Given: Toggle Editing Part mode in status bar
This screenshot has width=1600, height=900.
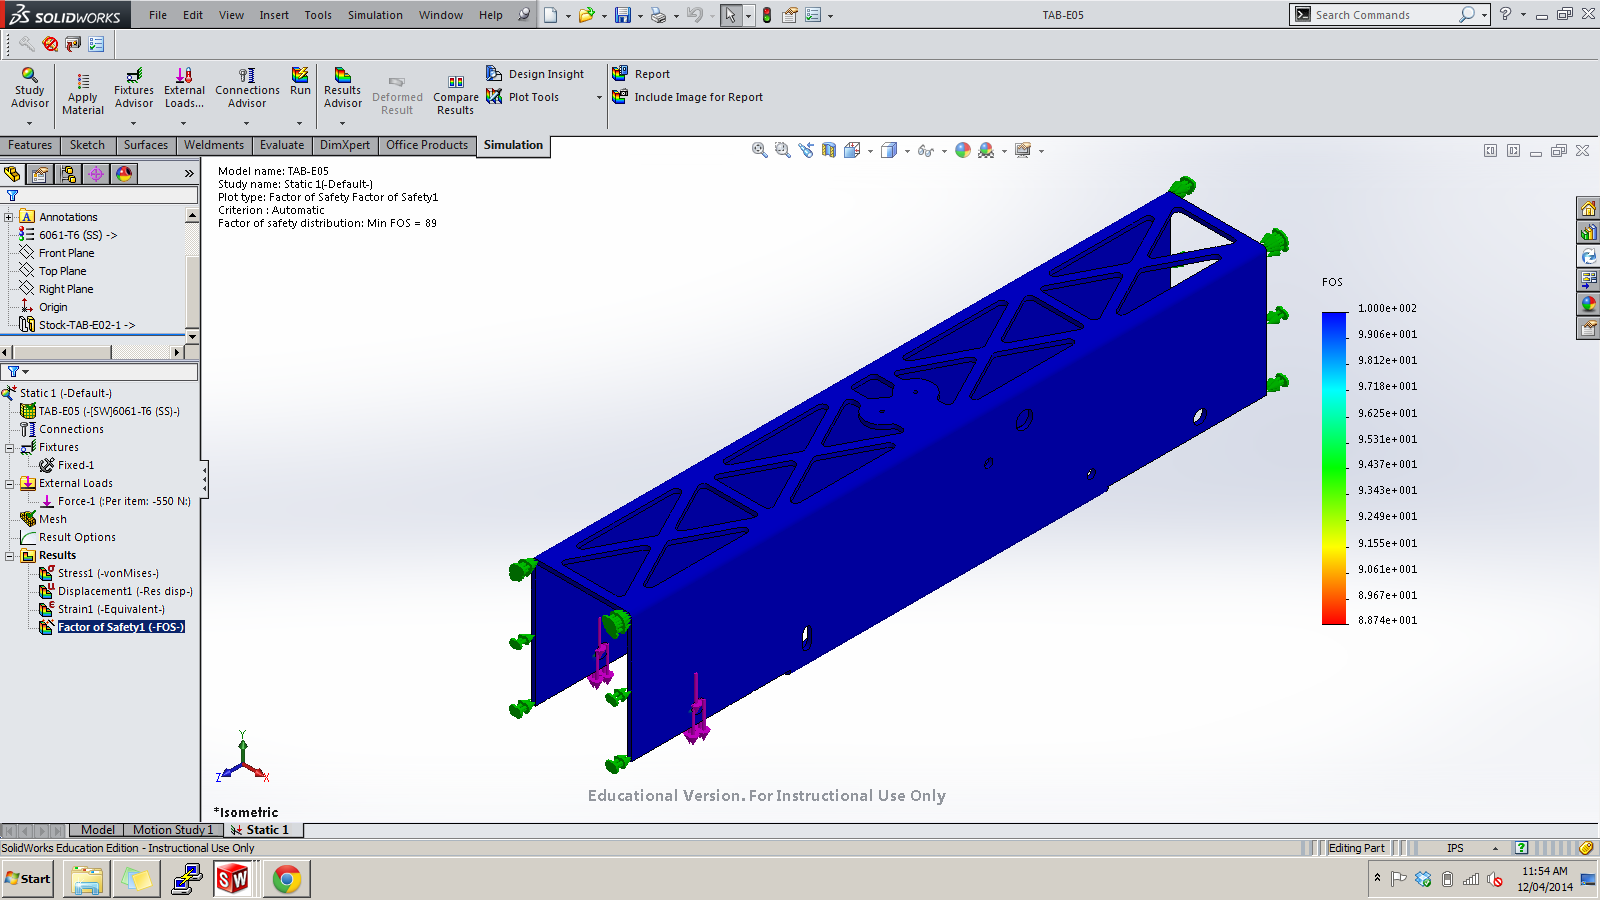Looking at the screenshot, I should click(1356, 847).
